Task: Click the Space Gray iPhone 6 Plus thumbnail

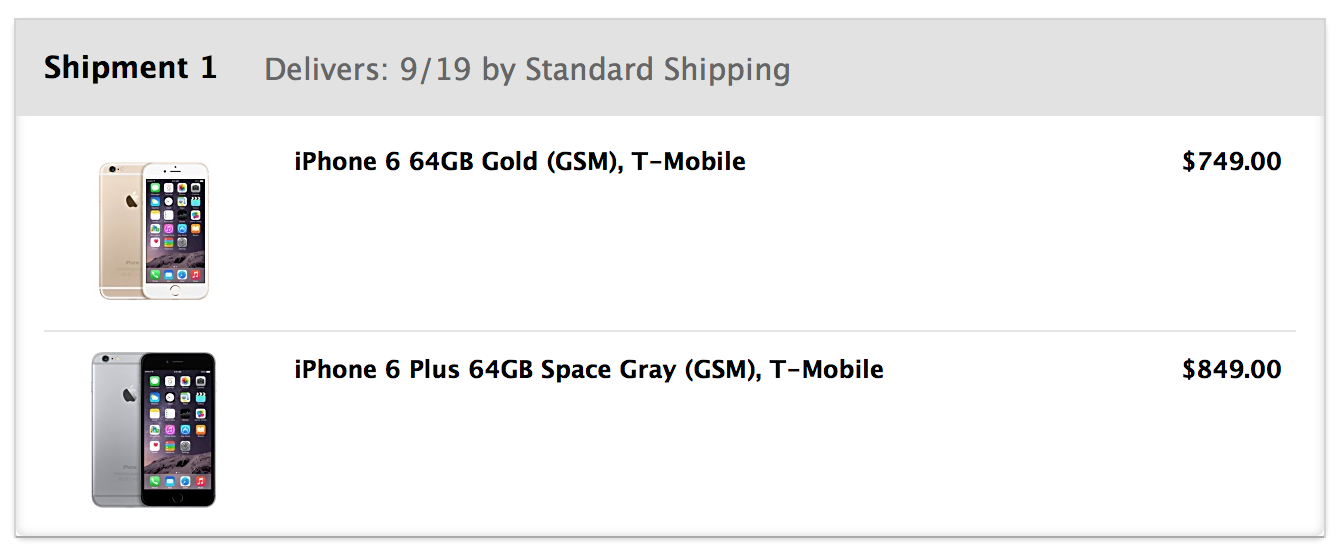Action: 154,429
